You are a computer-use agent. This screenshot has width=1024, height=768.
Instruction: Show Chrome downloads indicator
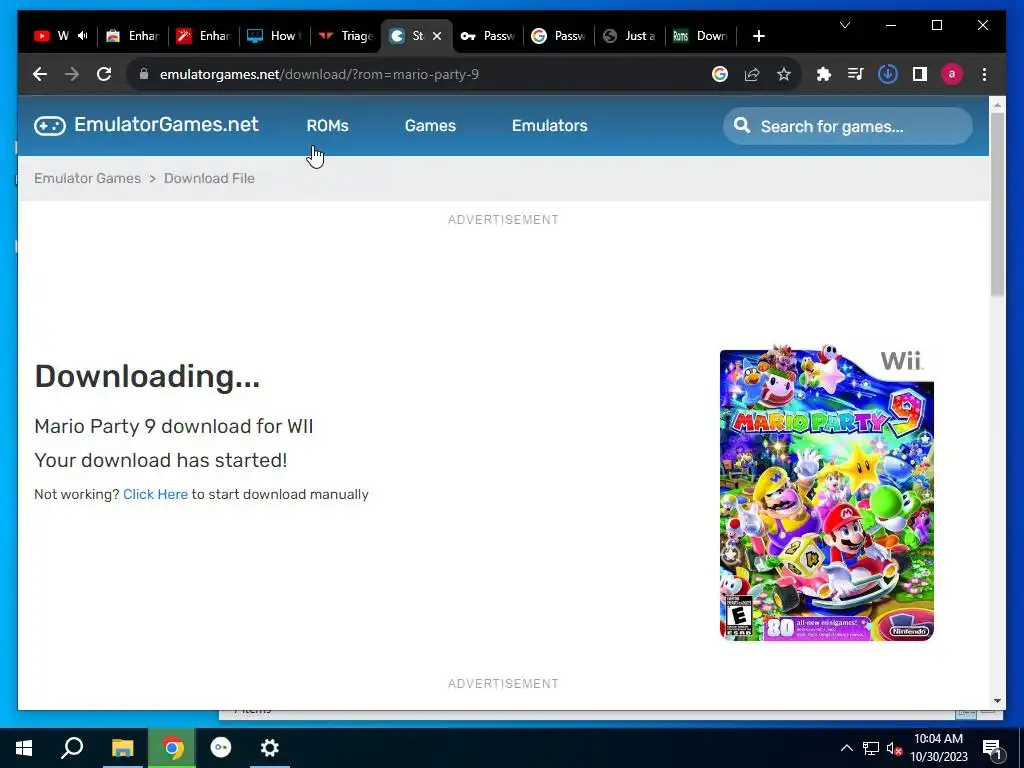(888, 74)
